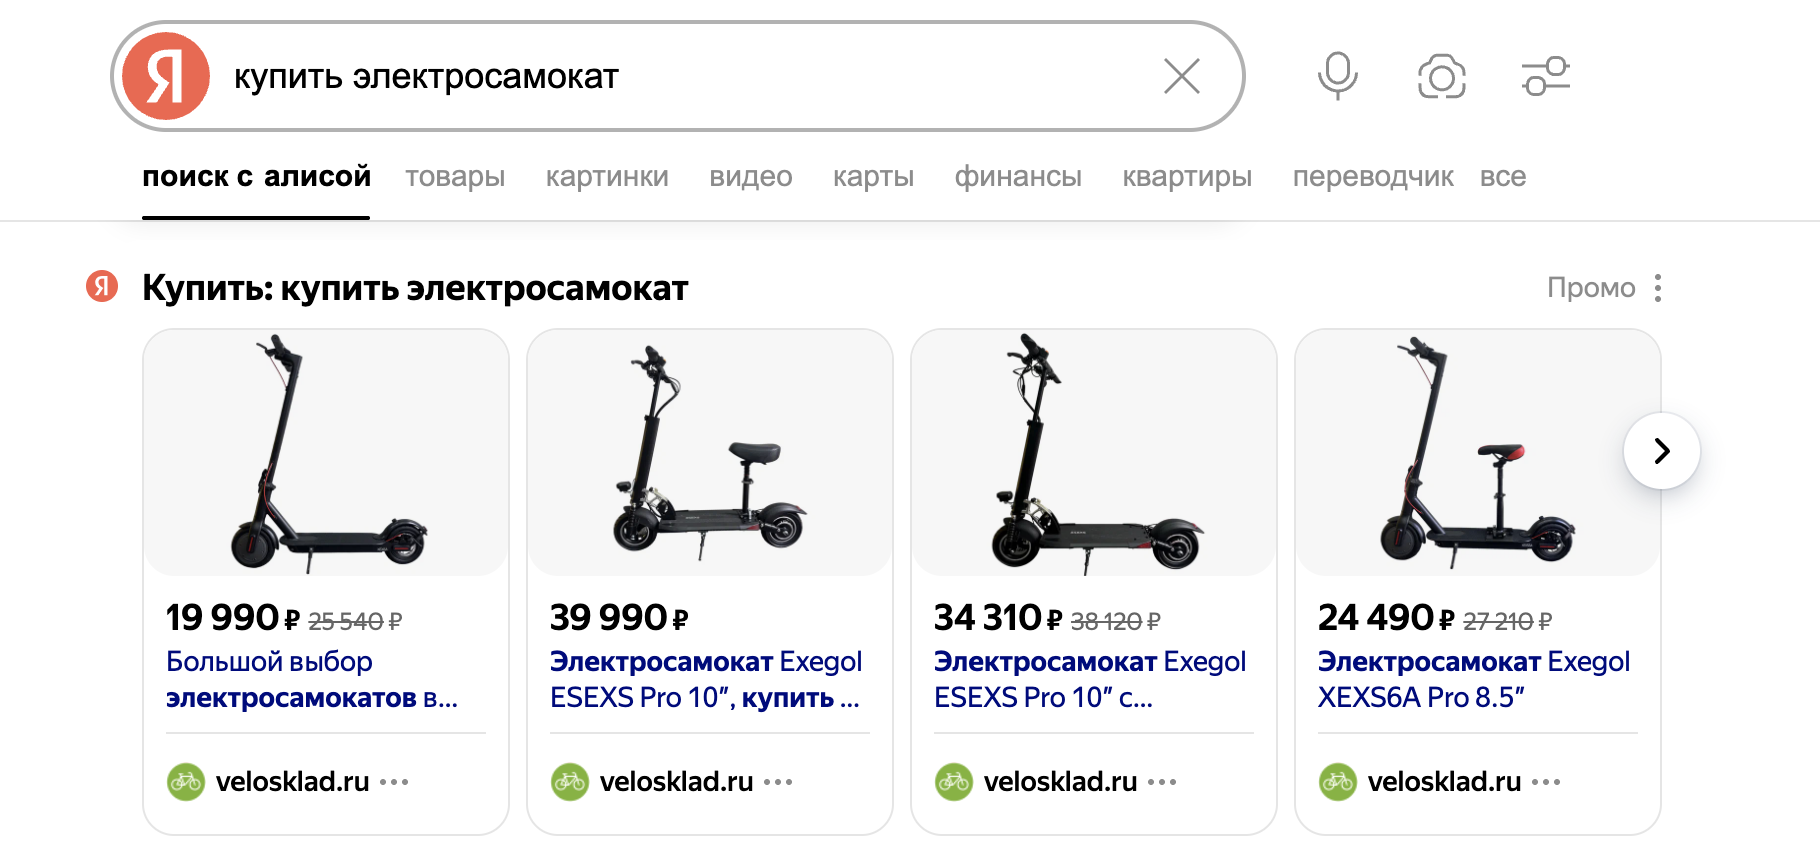Open image search via the camera icon
The width and height of the screenshot is (1820, 862).
pos(1442,77)
